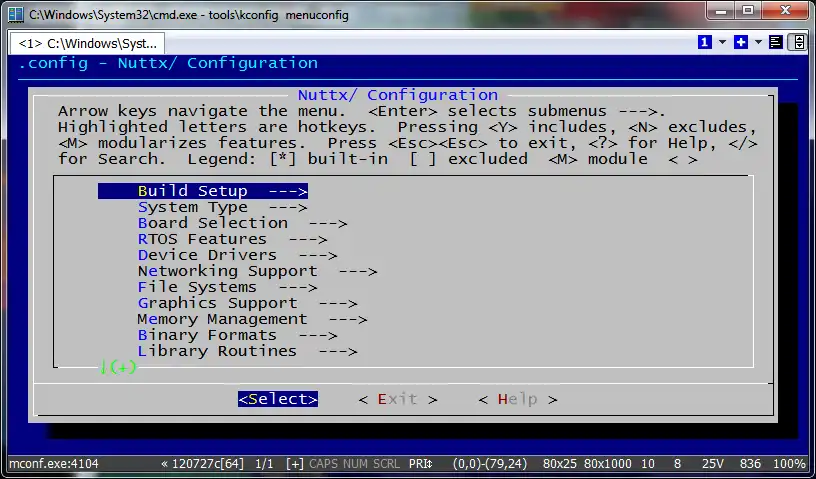Open dropdown next to new console icon
Screen dimensions: 816x479
758,42
